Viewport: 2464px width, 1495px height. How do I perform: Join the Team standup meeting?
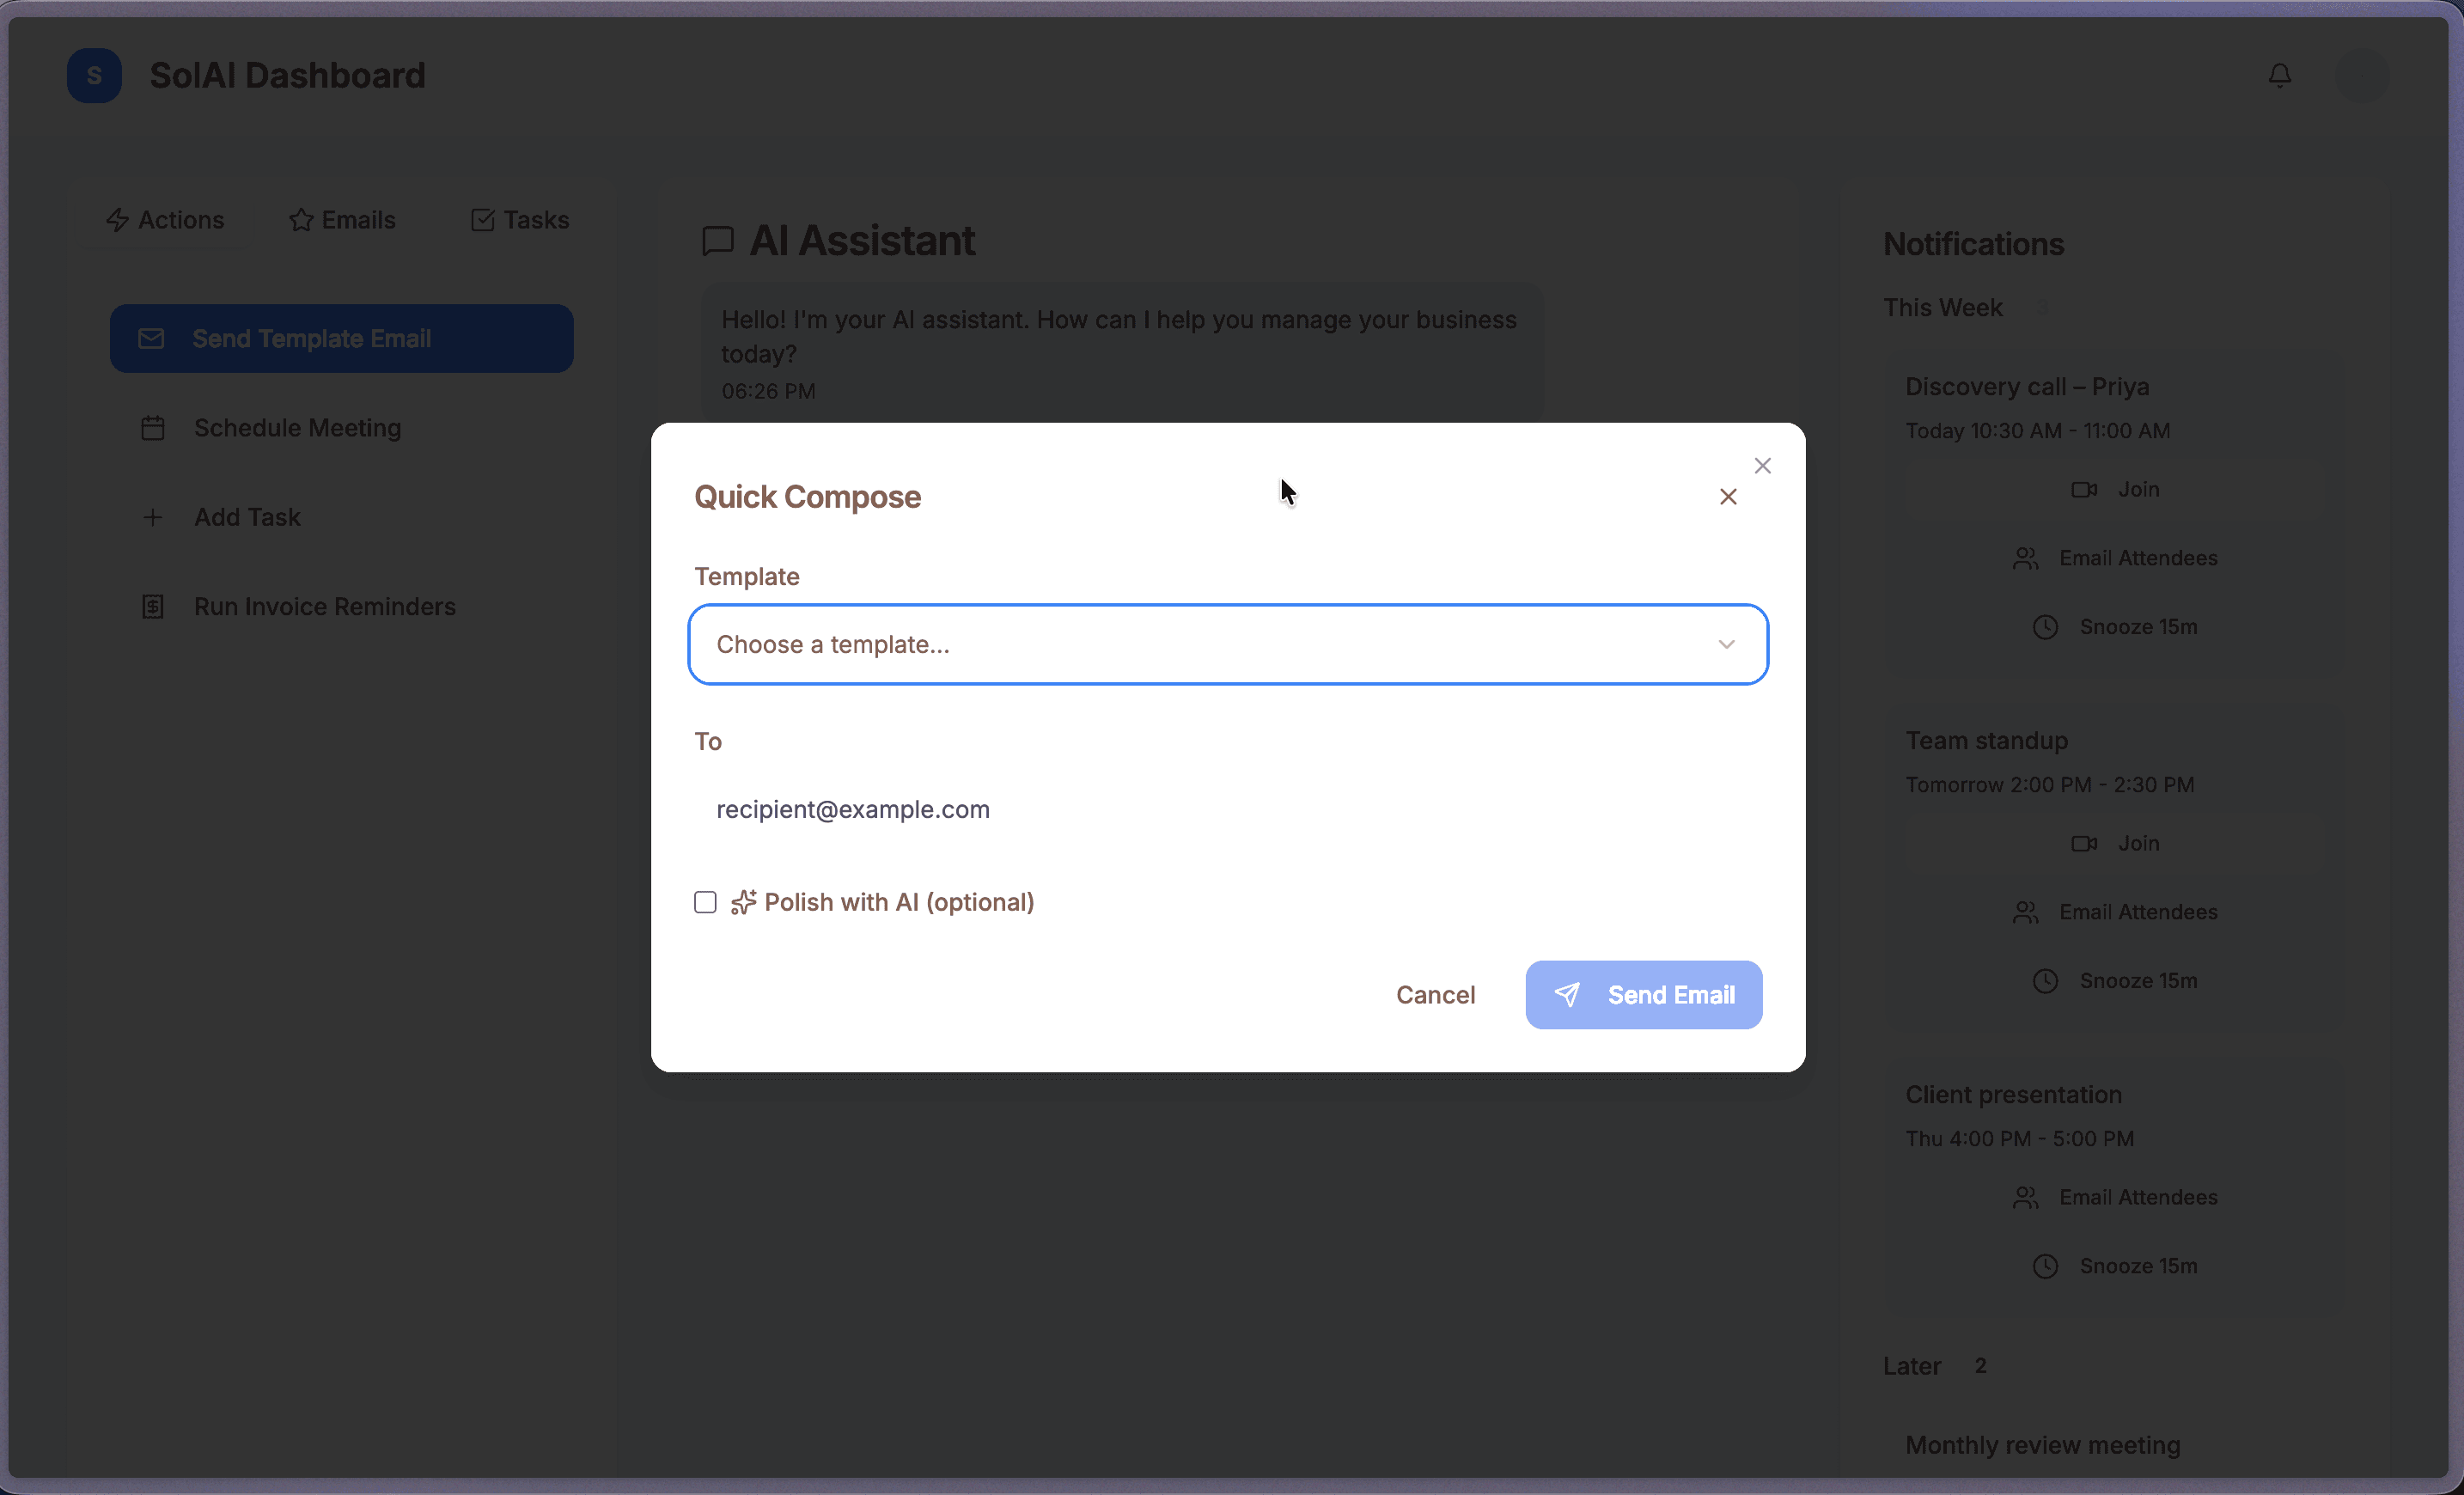[x=2115, y=843]
